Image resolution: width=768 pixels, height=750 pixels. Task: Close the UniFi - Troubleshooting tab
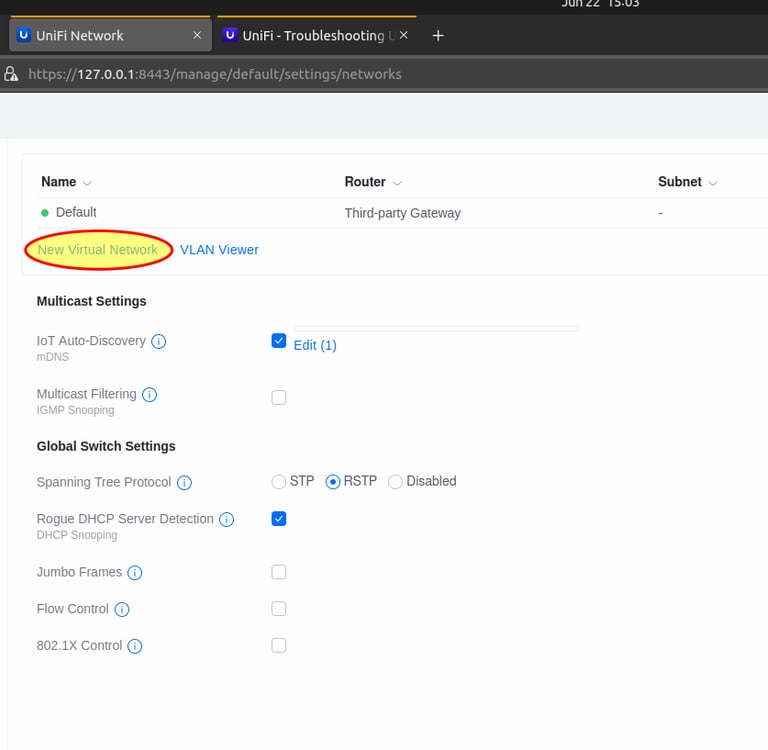point(404,35)
